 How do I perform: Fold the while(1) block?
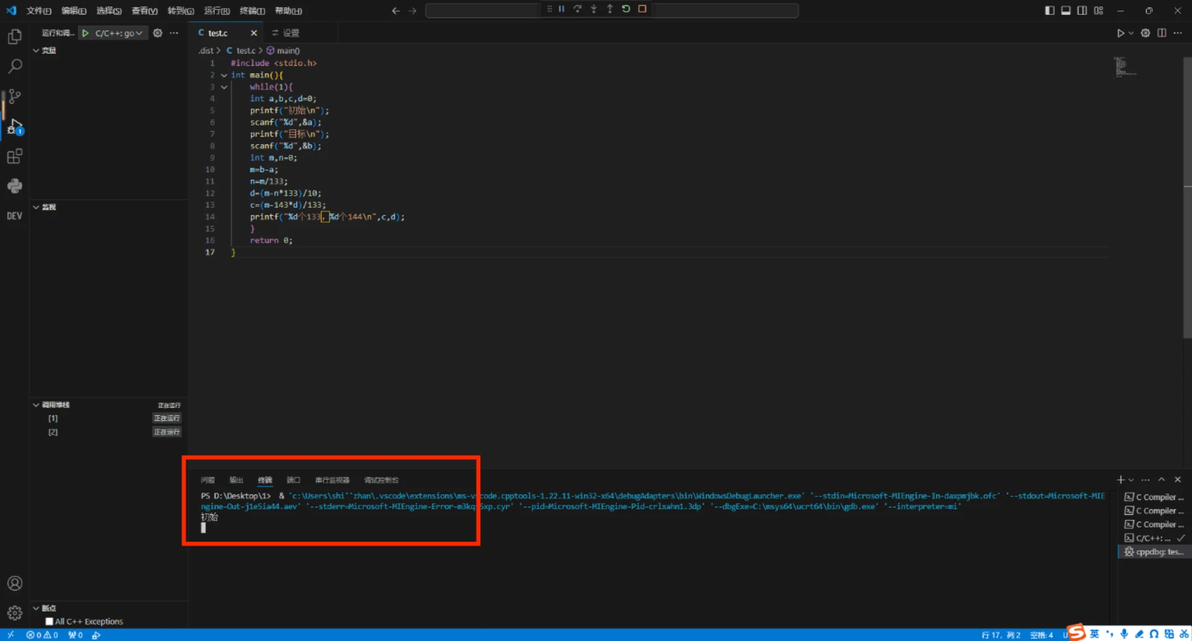click(224, 87)
